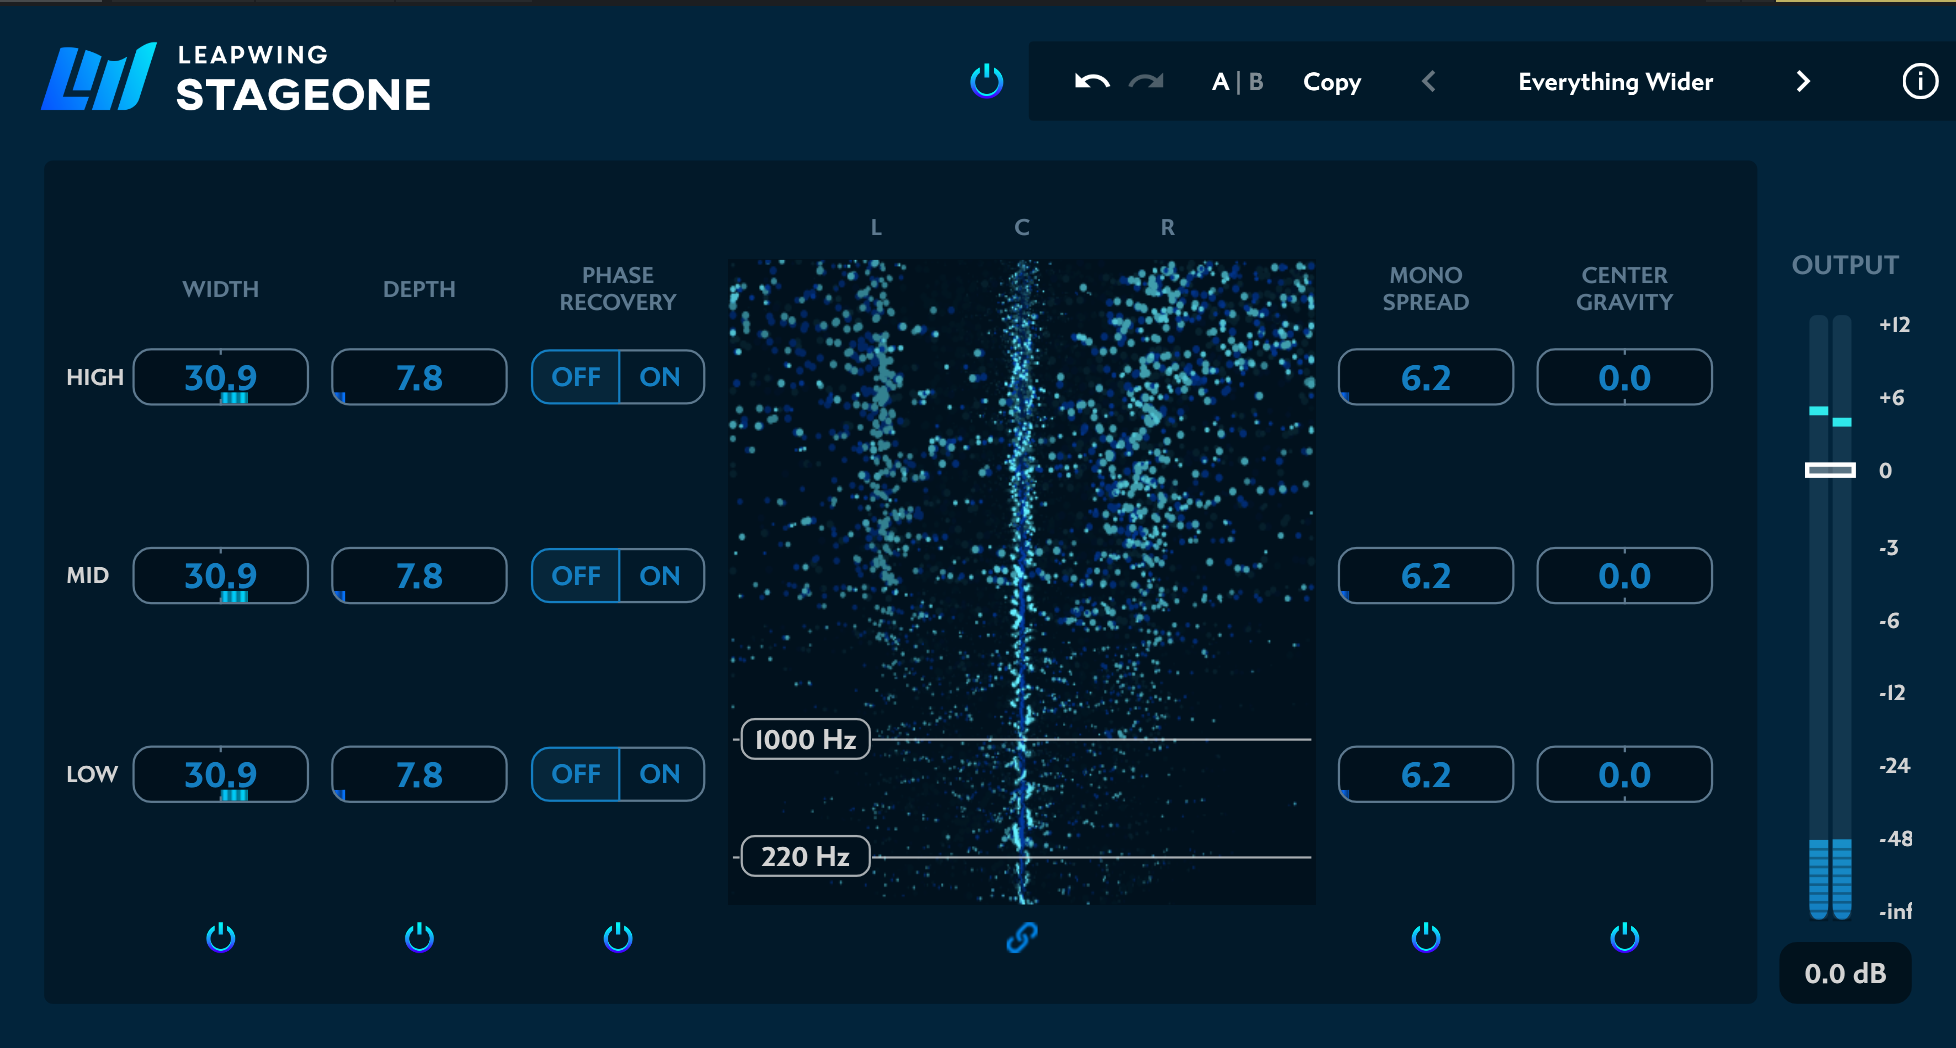Image resolution: width=1956 pixels, height=1048 pixels.
Task: Go to the previous preset
Action: click(x=1429, y=81)
